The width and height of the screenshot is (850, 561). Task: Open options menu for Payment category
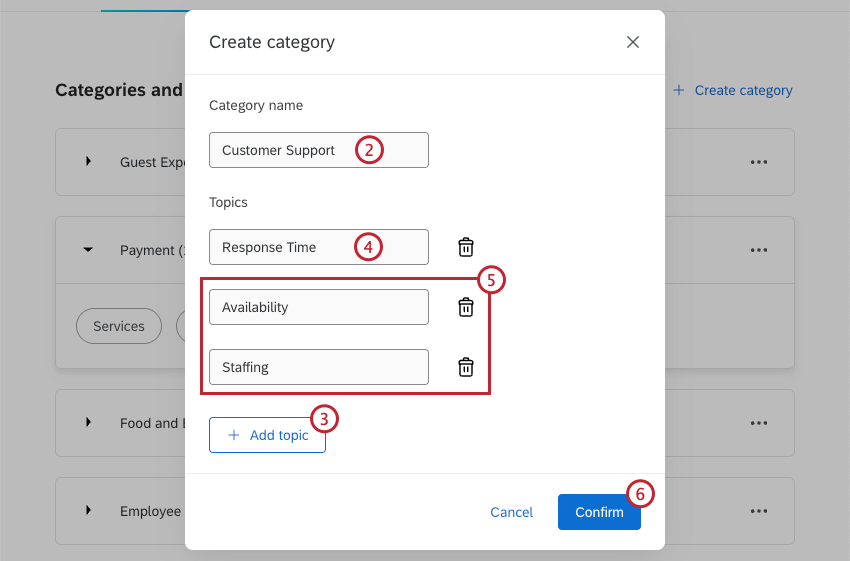[x=758, y=250]
